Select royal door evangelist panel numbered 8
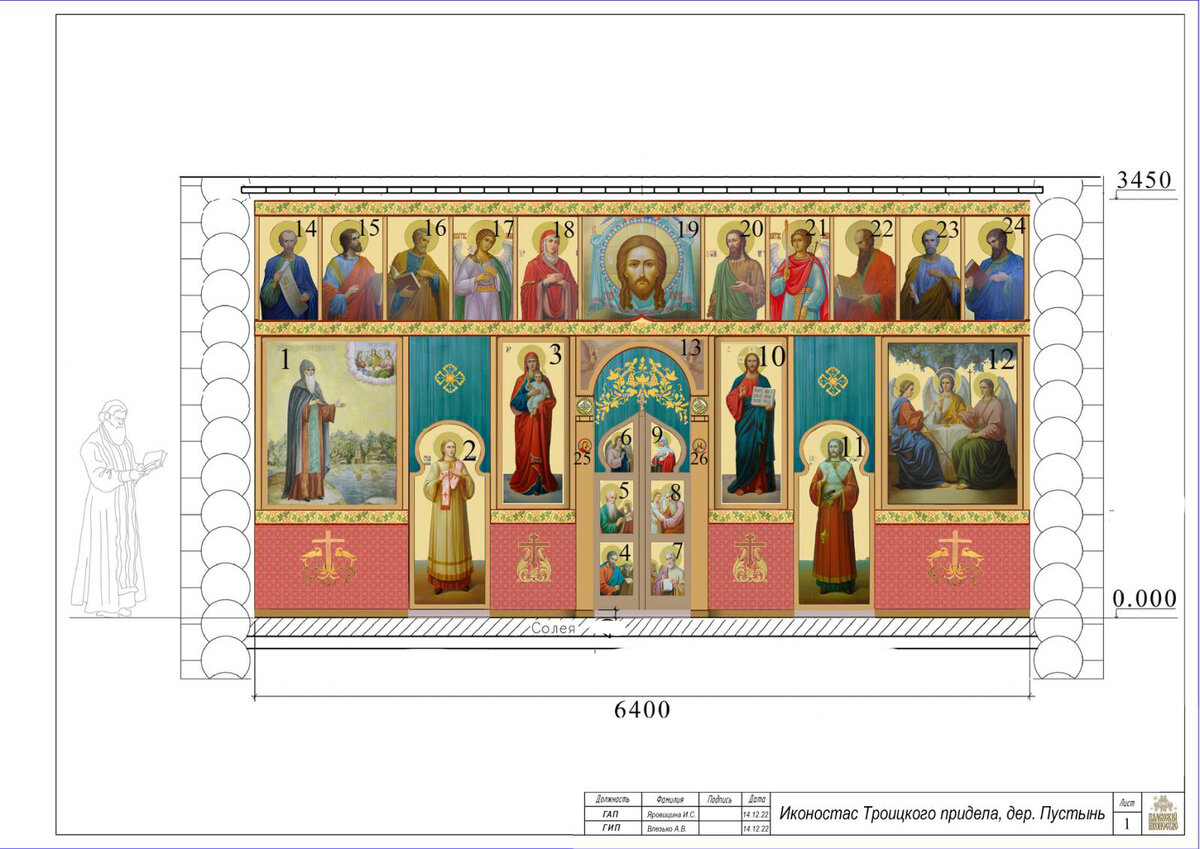This screenshot has width=1200, height=849. pyautogui.click(x=668, y=507)
